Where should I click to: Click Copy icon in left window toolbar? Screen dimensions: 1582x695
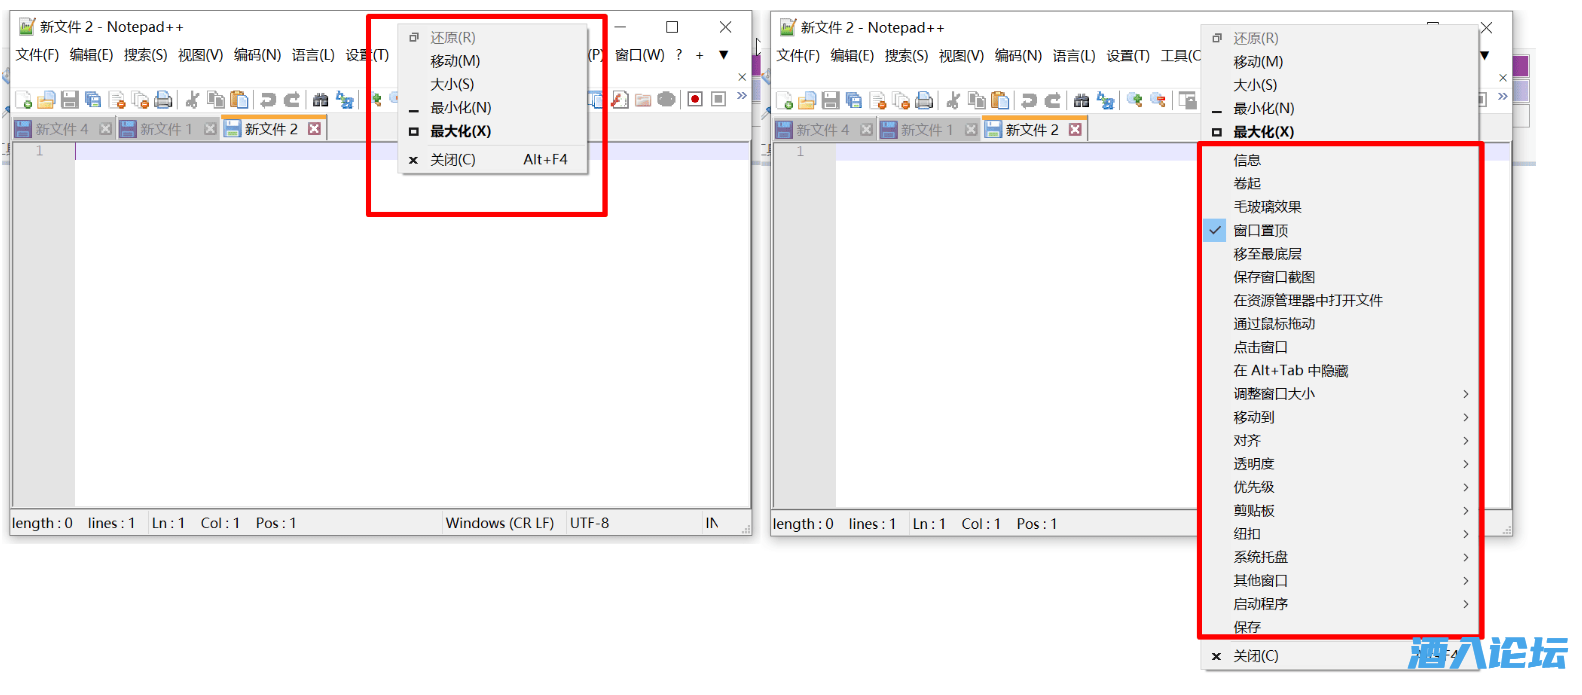[x=216, y=100]
